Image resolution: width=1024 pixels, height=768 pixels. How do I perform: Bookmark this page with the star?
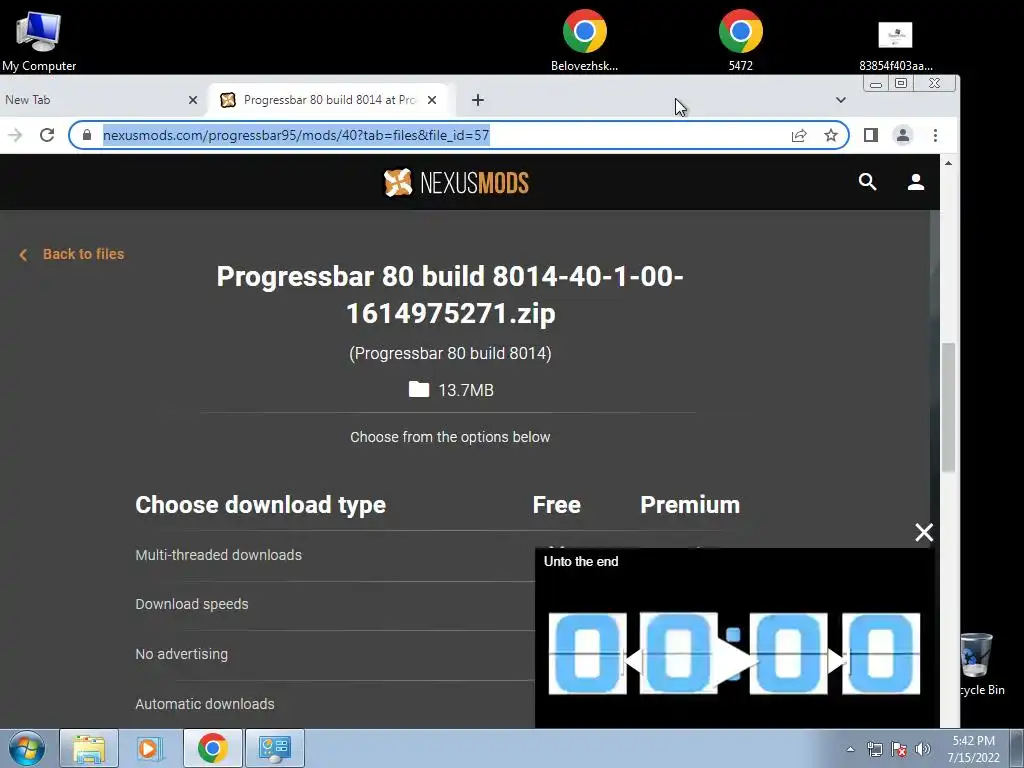click(831, 135)
